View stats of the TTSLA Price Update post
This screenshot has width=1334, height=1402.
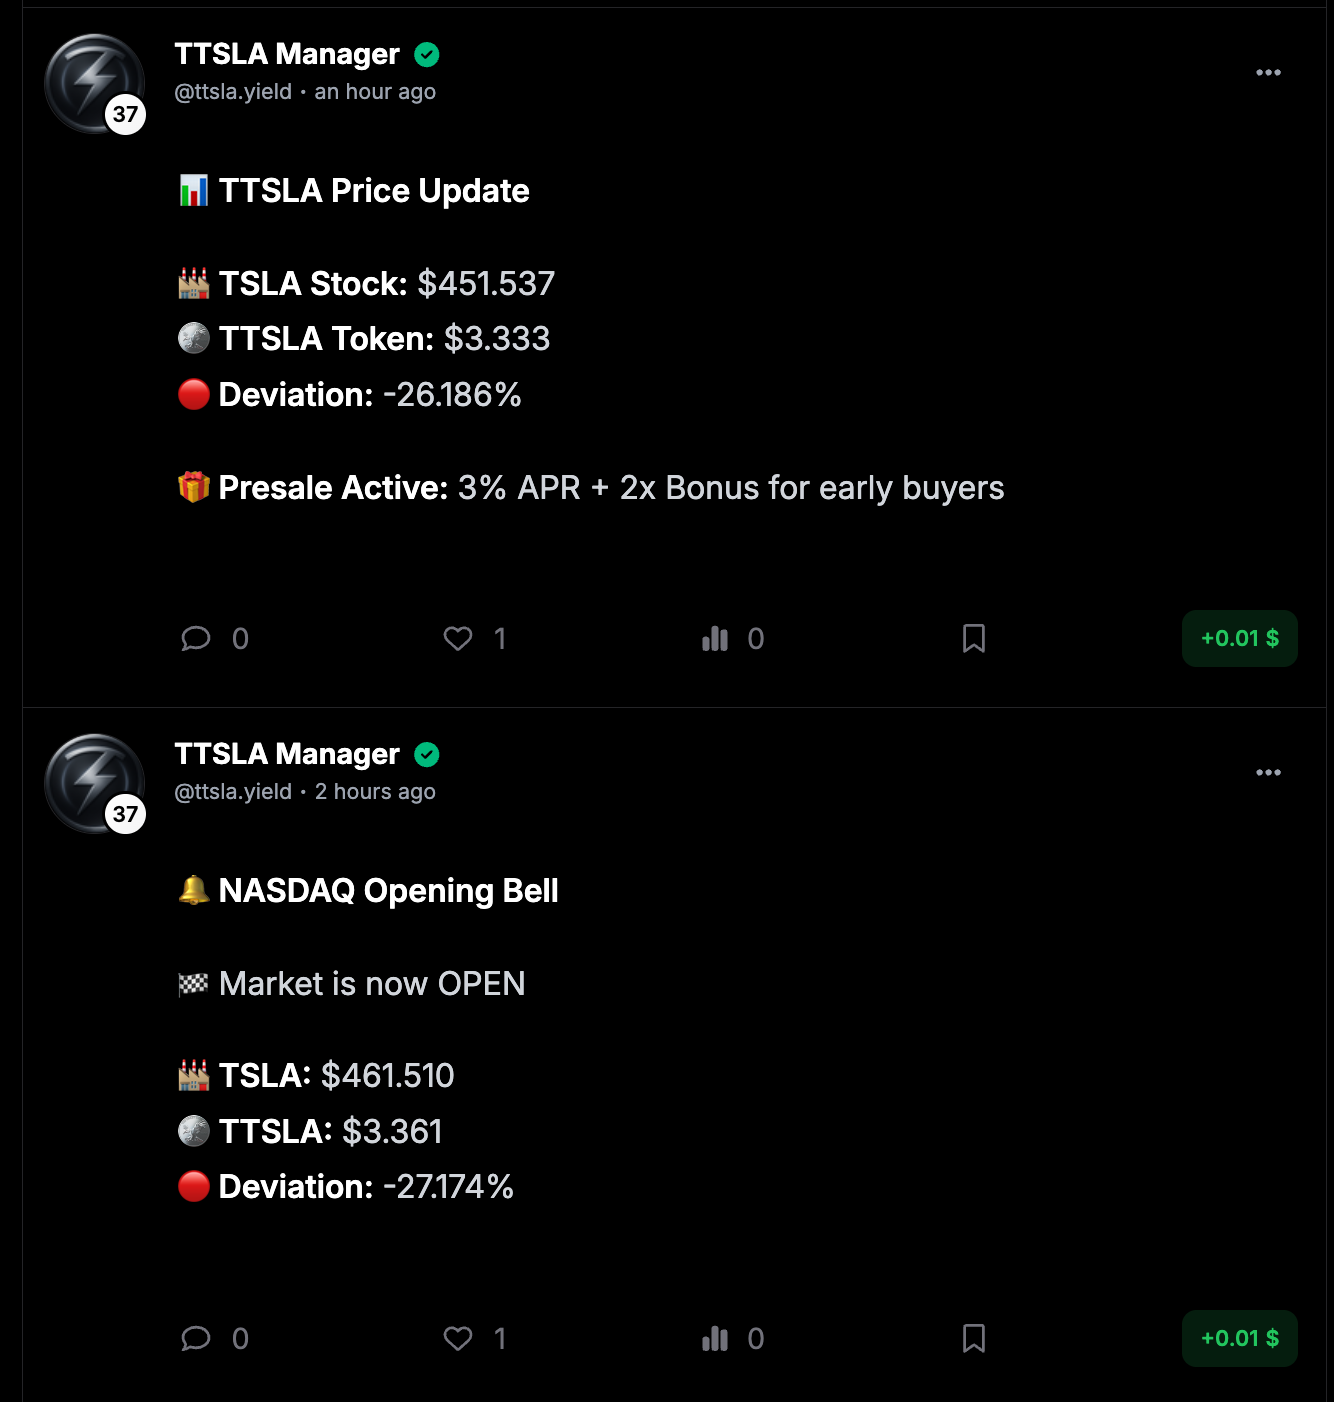715,639
